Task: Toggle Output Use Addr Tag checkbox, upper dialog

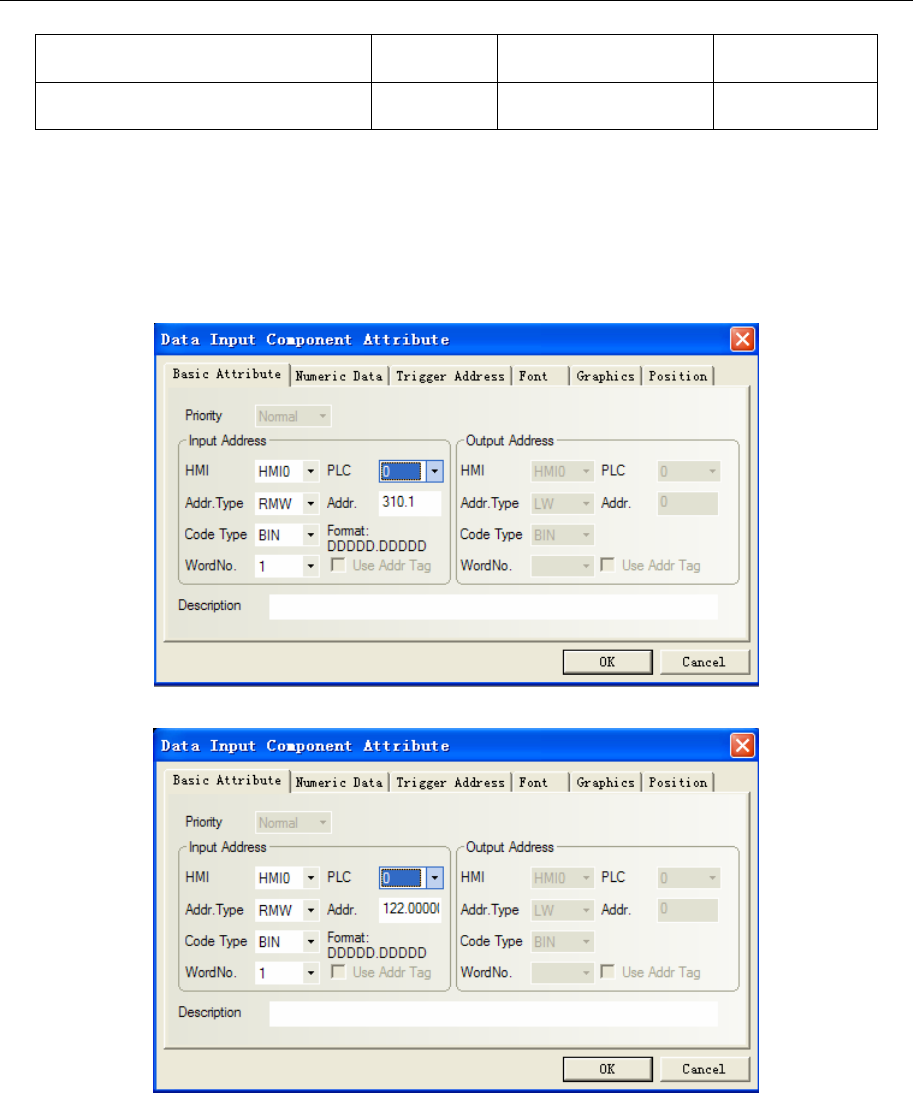Action: coord(608,565)
